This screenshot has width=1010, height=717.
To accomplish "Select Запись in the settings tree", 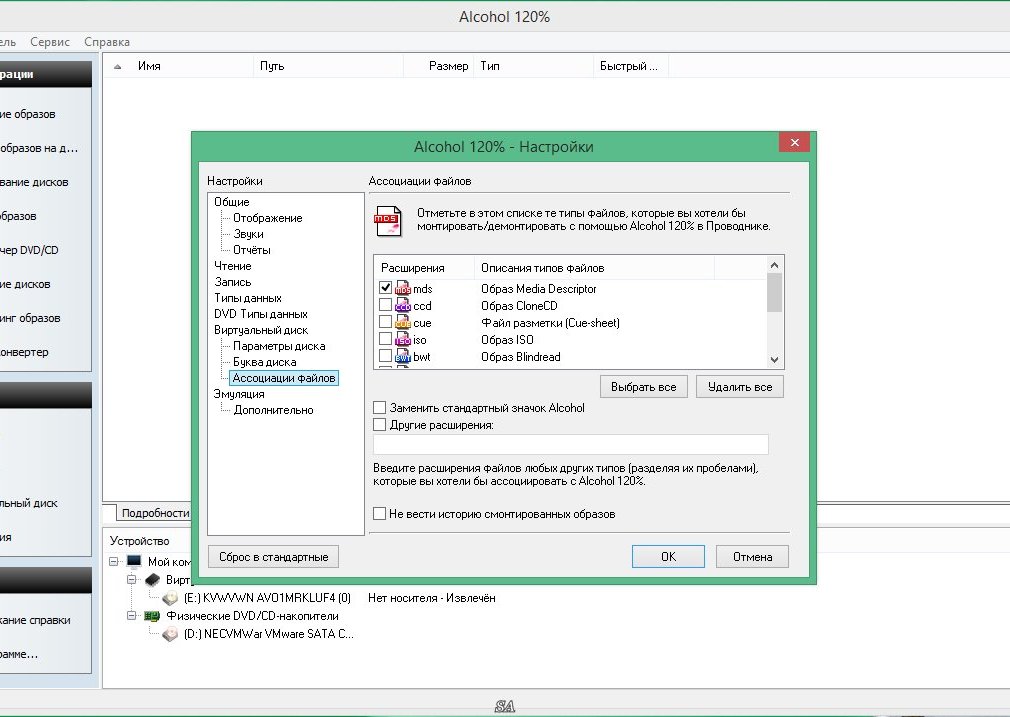I will click(x=233, y=282).
